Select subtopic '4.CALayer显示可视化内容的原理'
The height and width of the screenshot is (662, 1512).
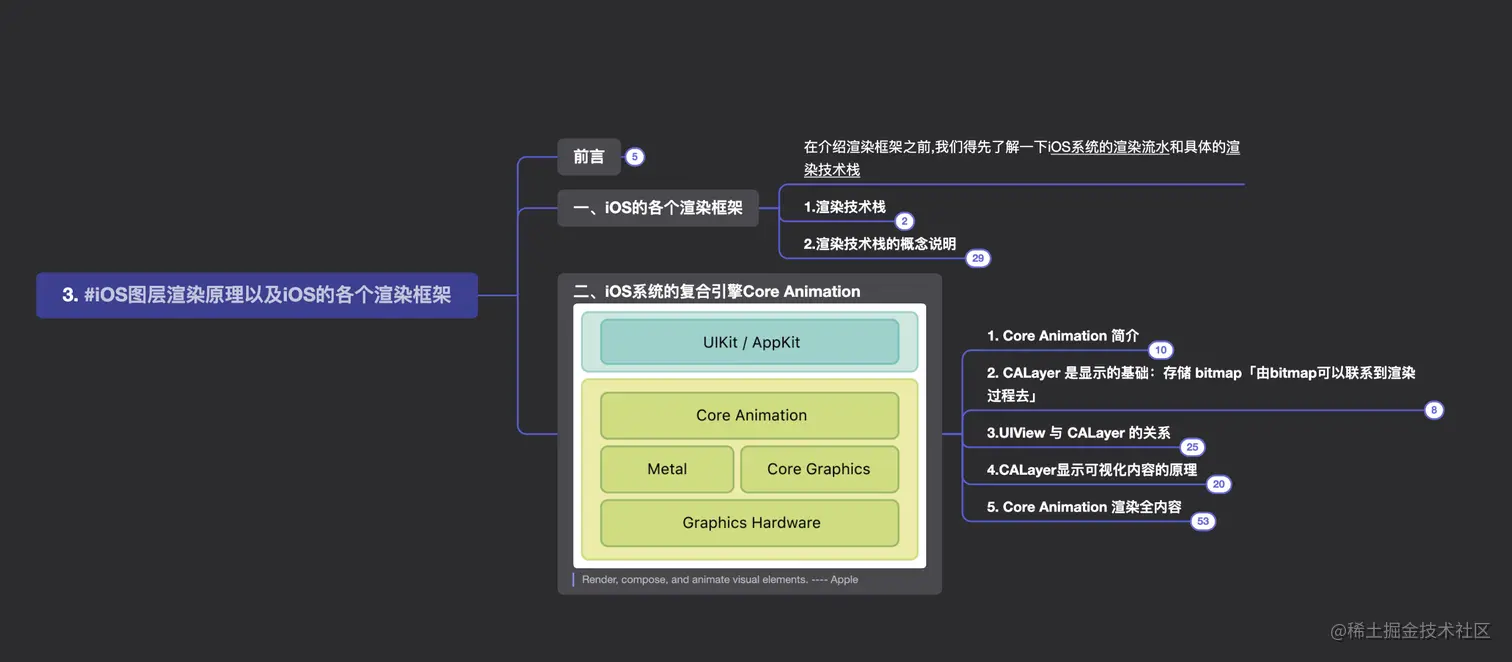click(x=1092, y=469)
